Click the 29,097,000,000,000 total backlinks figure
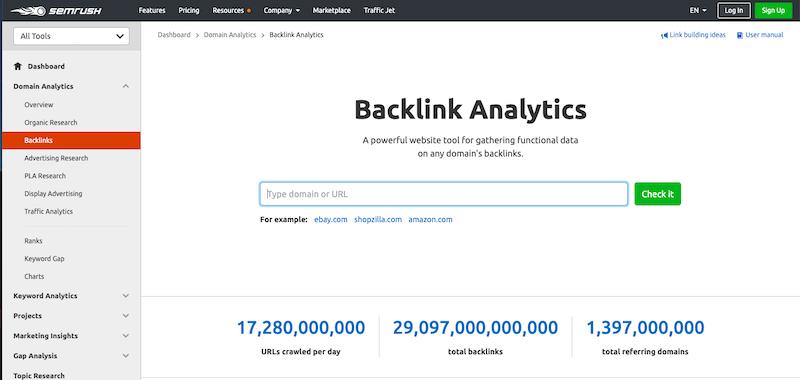Image resolution: width=800 pixels, height=380 pixels. 476,328
